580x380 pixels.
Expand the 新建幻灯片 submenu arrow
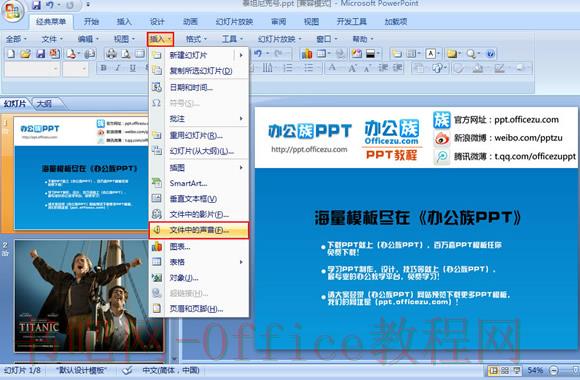[241, 55]
